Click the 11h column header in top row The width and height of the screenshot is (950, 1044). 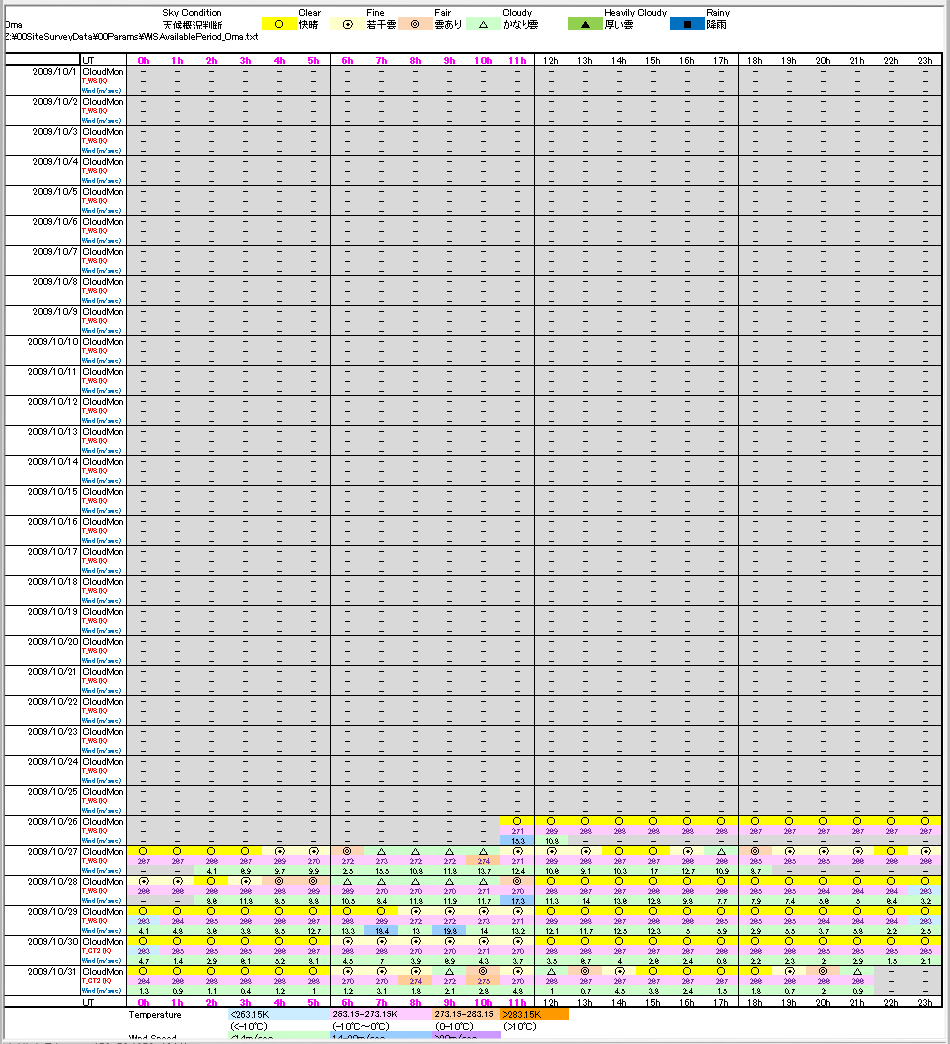tap(517, 61)
